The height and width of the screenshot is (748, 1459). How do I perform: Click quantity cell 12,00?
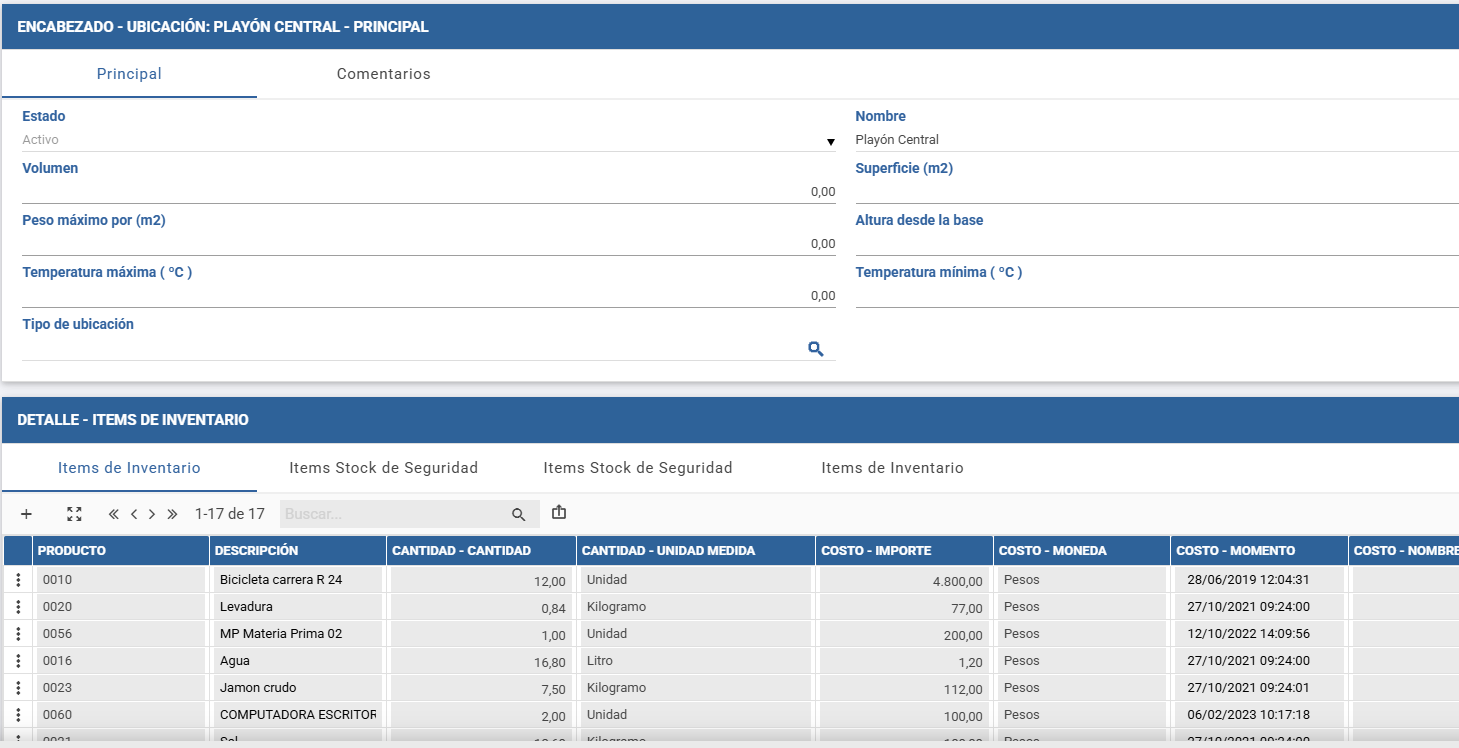coord(481,580)
